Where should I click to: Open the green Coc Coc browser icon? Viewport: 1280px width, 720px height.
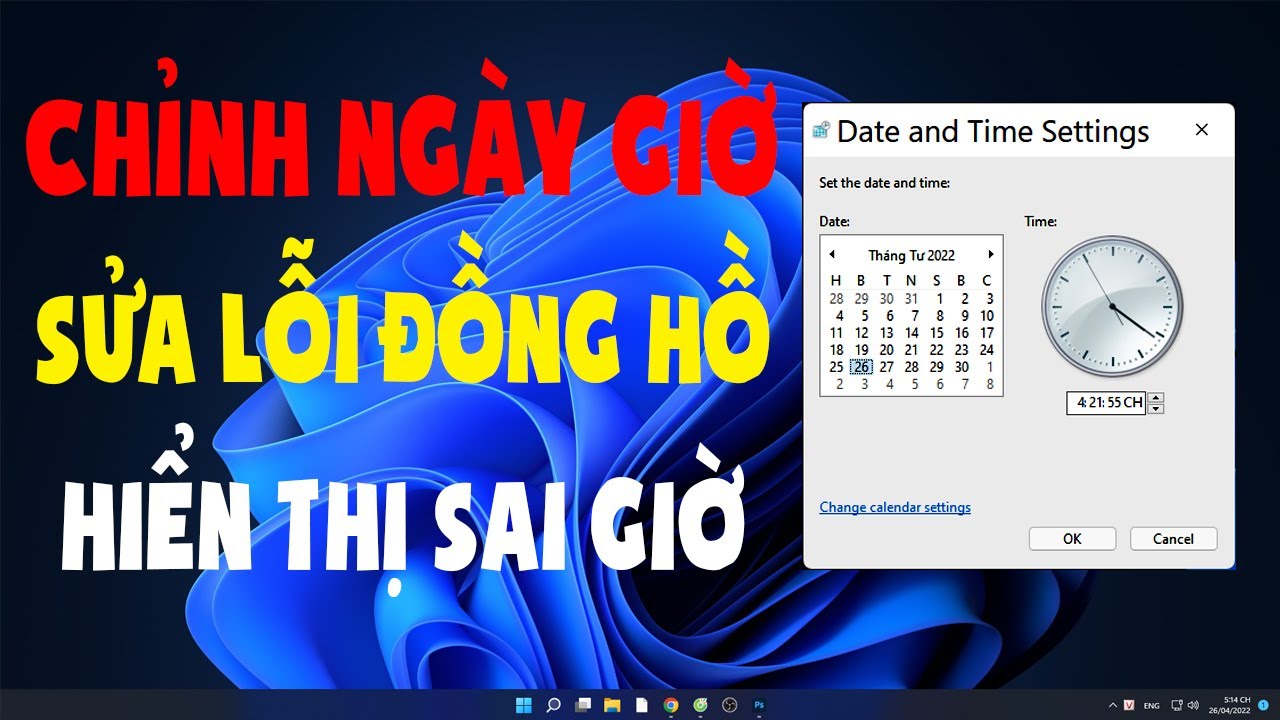[701, 705]
